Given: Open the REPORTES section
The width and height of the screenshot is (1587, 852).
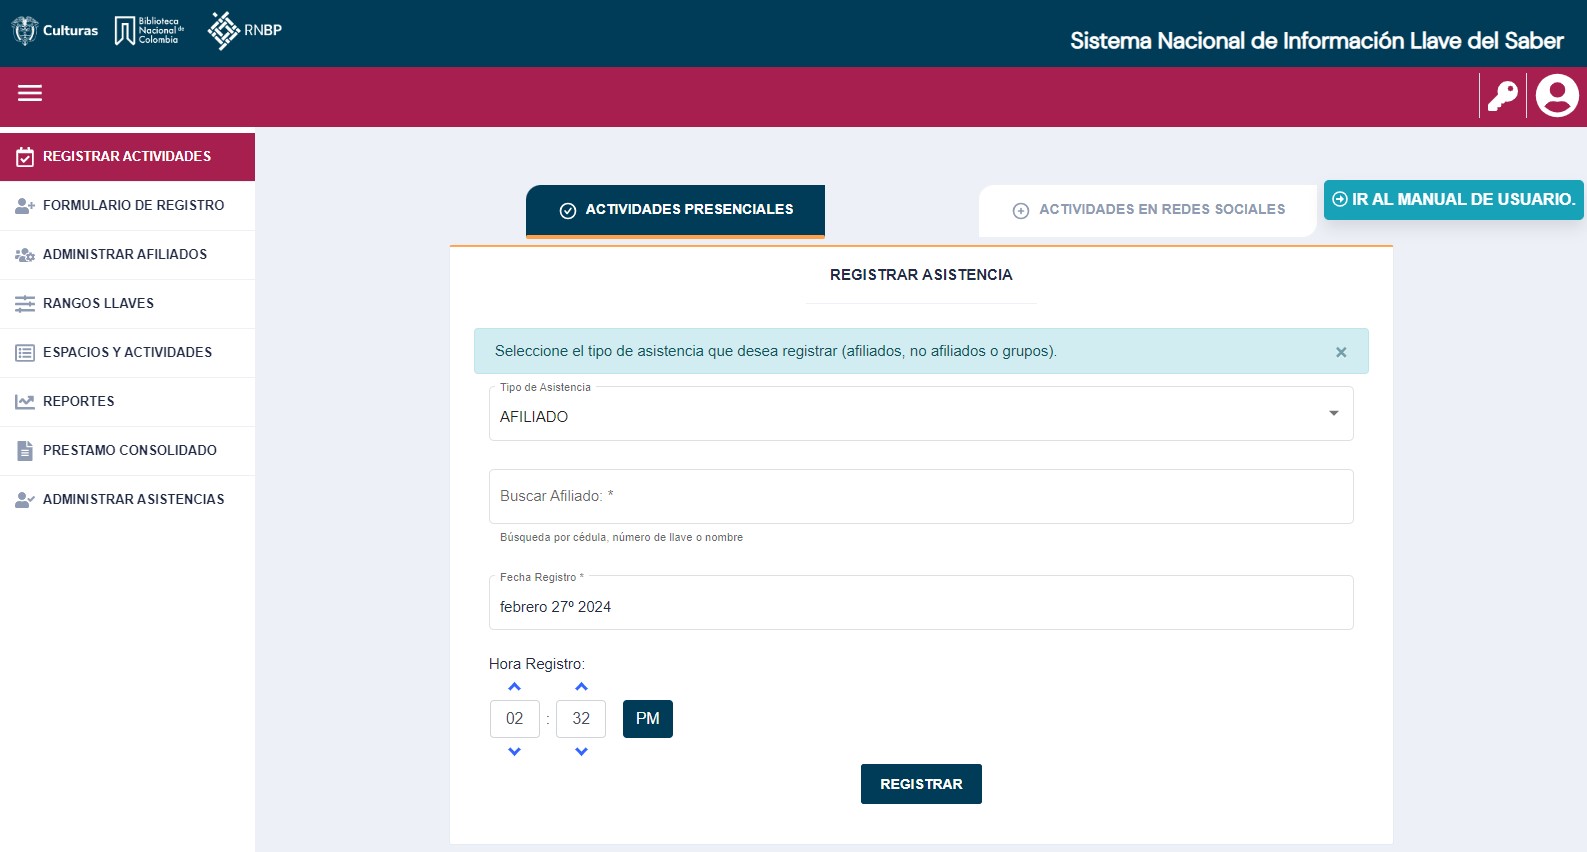Looking at the screenshot, I should (127, 402).
